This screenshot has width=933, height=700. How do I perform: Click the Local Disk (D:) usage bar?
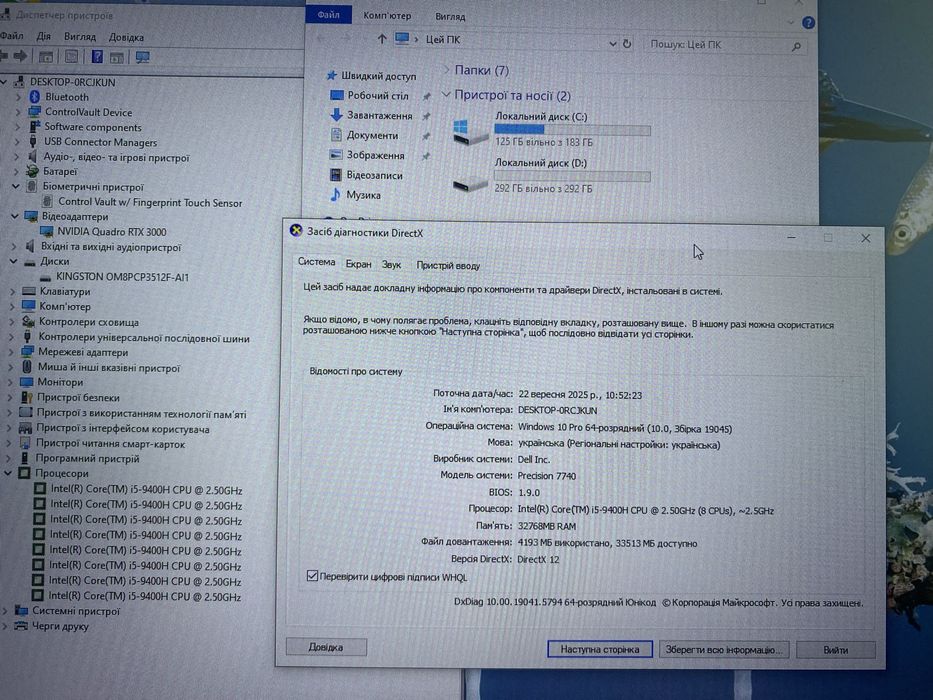point(572,176)
